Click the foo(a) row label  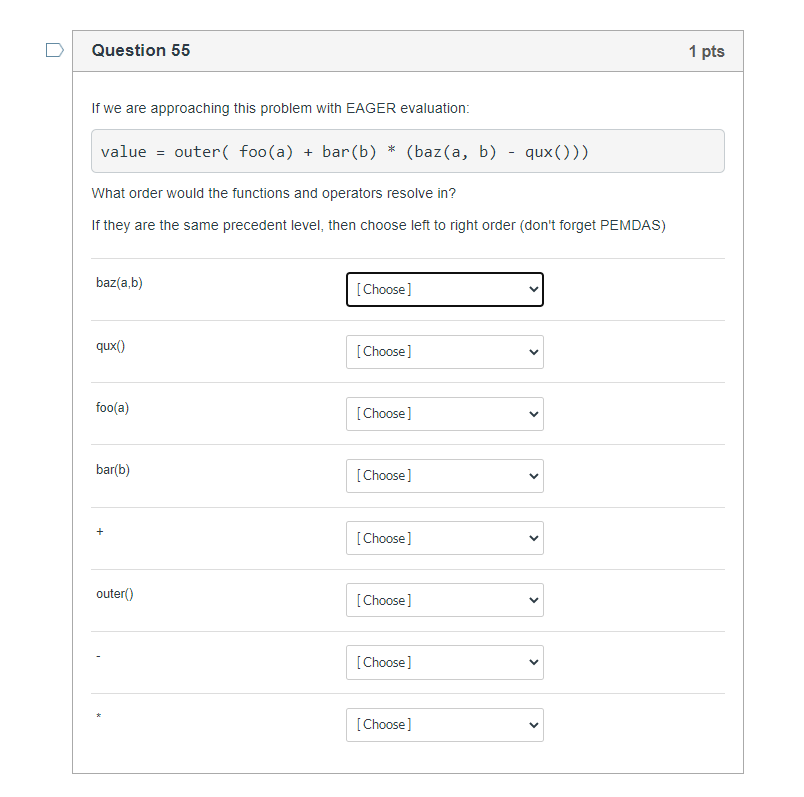112,408
